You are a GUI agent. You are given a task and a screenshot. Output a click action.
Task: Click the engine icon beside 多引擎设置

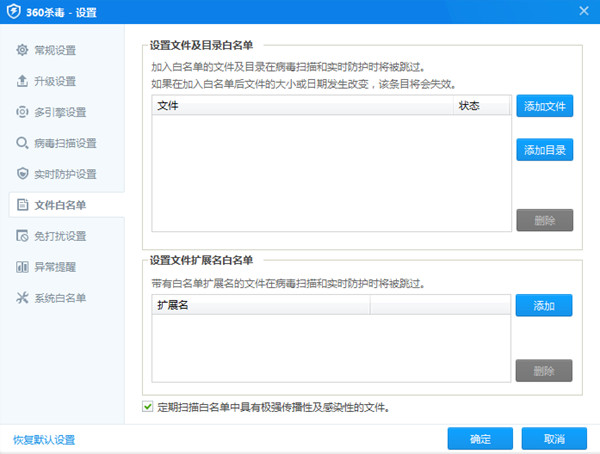pyautogui.click(x=22, y=112)
